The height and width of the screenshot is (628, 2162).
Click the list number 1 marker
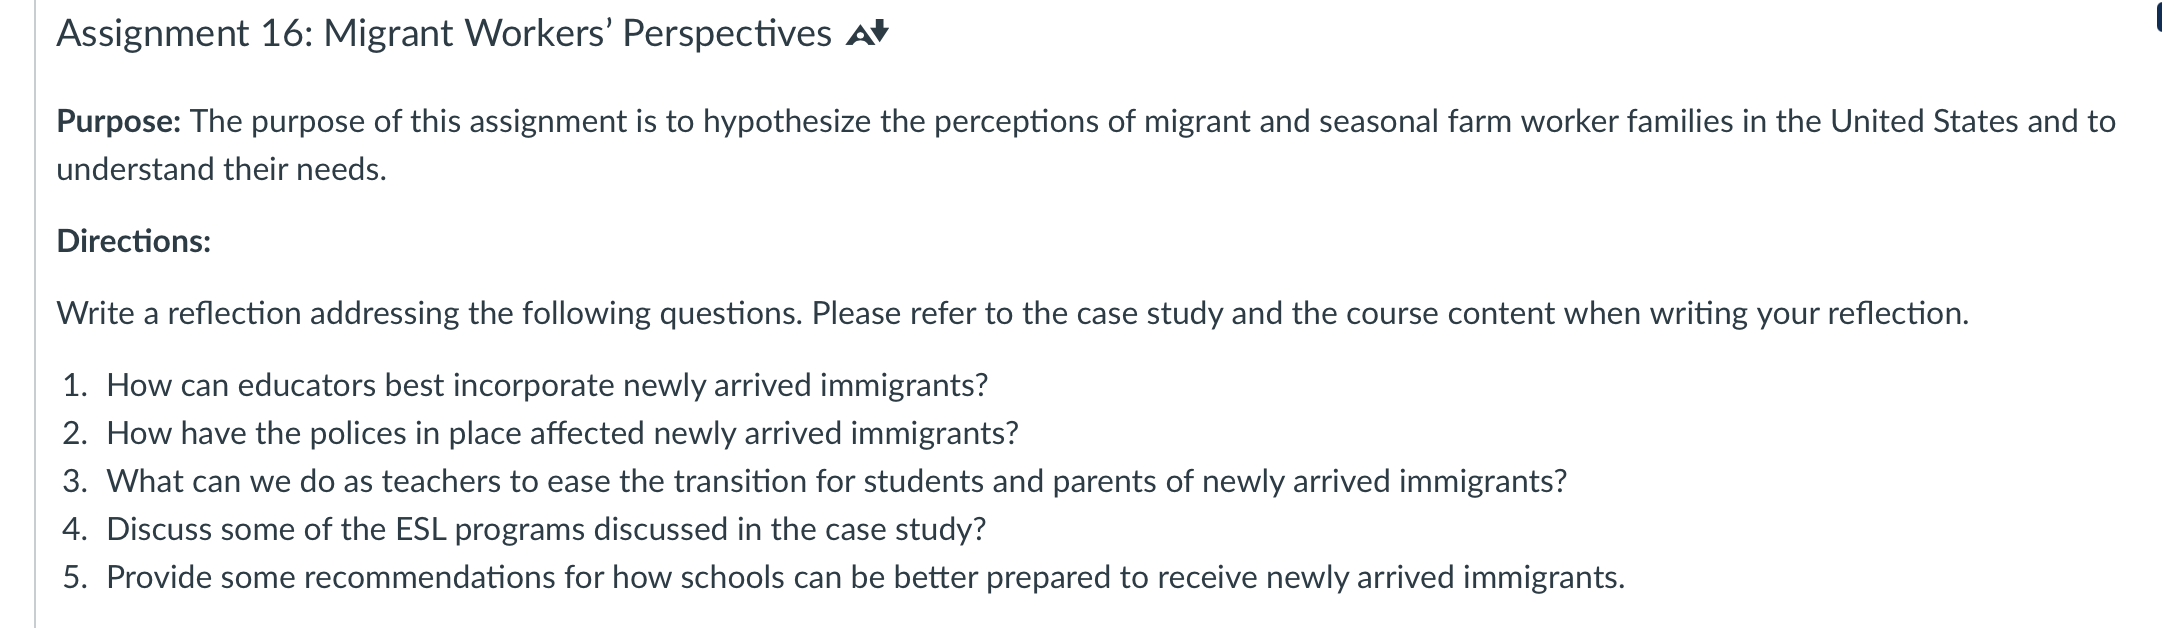tap(74, 385)
